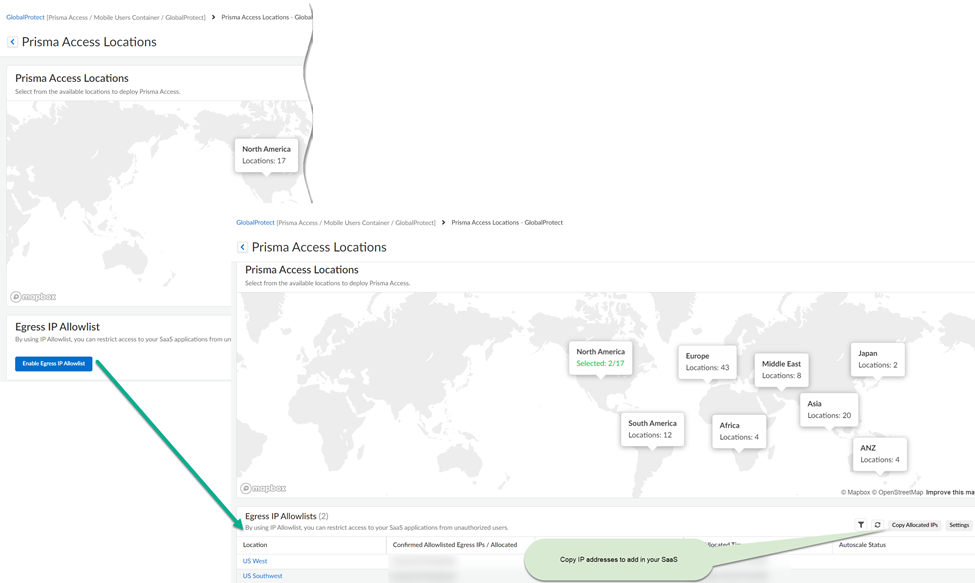Select North America Locations 17 marker in upper map
The width and height of the screenshot is (975, 583).
tap(266, 155)
